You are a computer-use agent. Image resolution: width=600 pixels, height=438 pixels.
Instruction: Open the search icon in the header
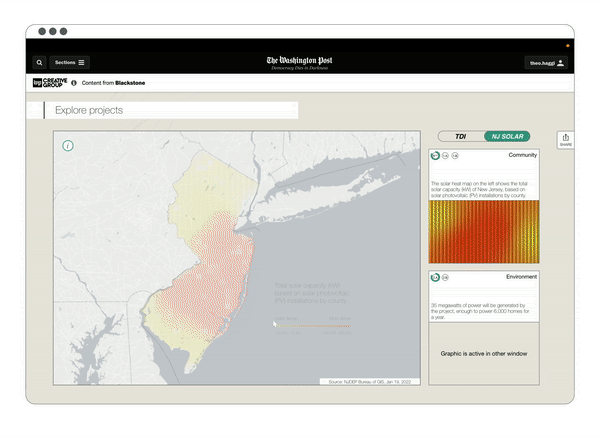click(39, 63)
